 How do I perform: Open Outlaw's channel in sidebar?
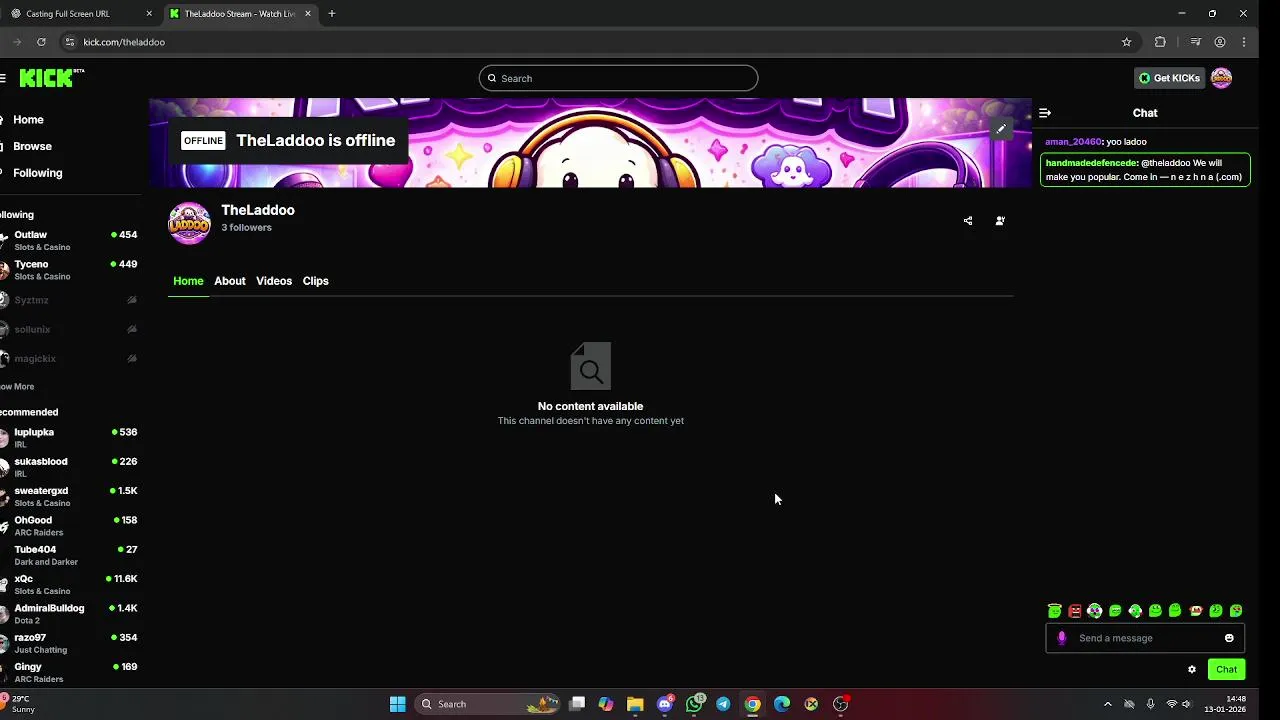pos(69,240)
